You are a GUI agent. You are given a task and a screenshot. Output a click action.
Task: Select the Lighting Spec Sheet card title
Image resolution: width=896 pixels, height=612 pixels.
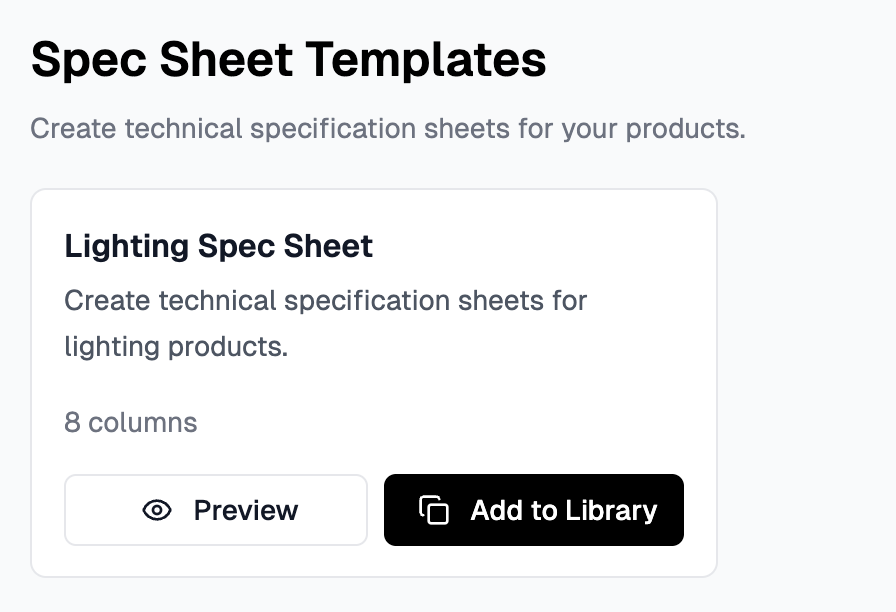click(218, 246)
